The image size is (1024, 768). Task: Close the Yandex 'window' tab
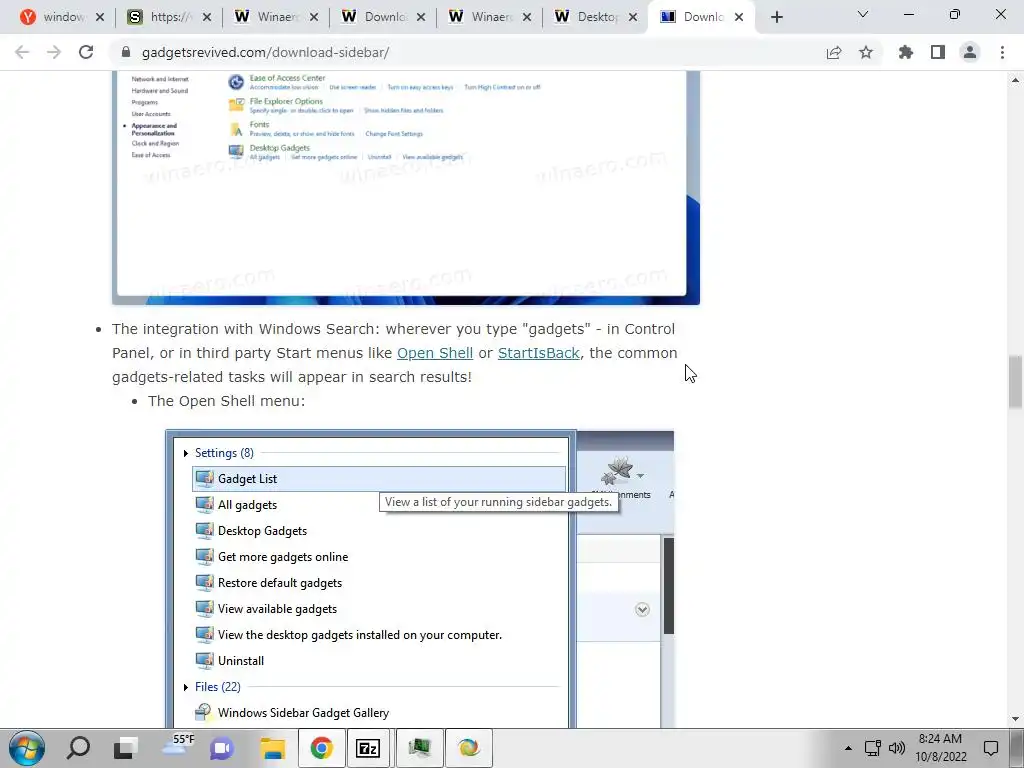click(100, 18)
